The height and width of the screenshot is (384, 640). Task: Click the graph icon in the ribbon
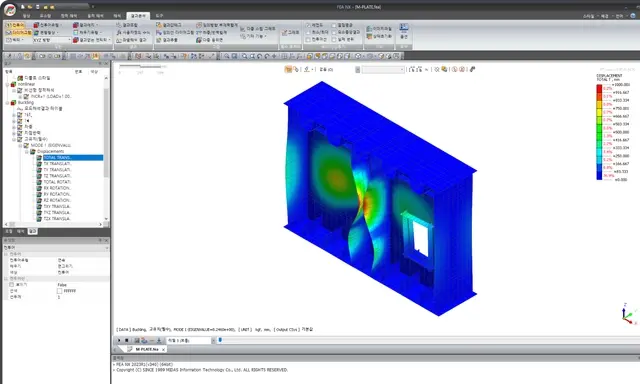[x=290, y=32]
